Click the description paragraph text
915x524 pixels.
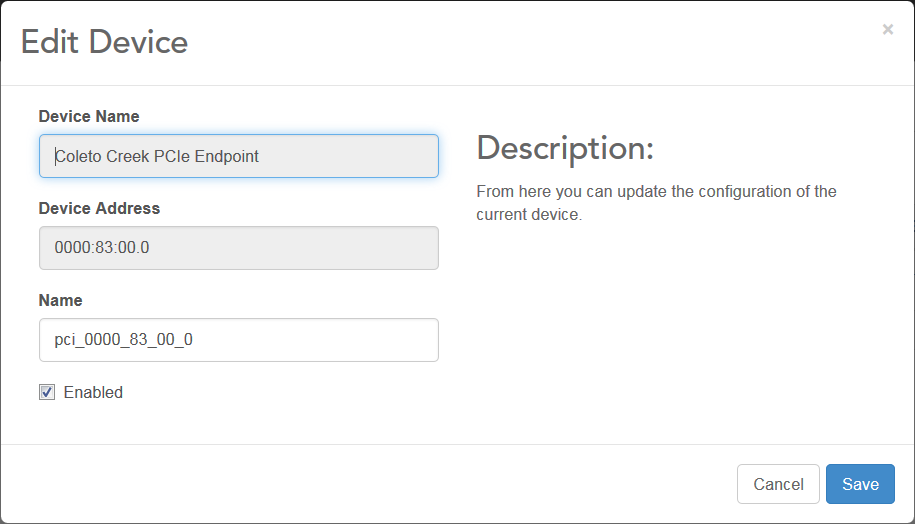coord(655,202)
